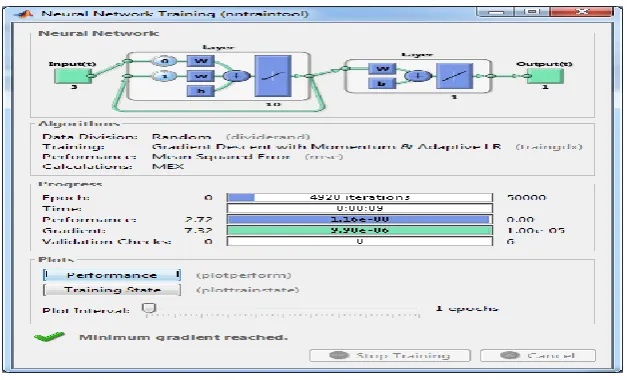Click the Performance progress bar

359,219
